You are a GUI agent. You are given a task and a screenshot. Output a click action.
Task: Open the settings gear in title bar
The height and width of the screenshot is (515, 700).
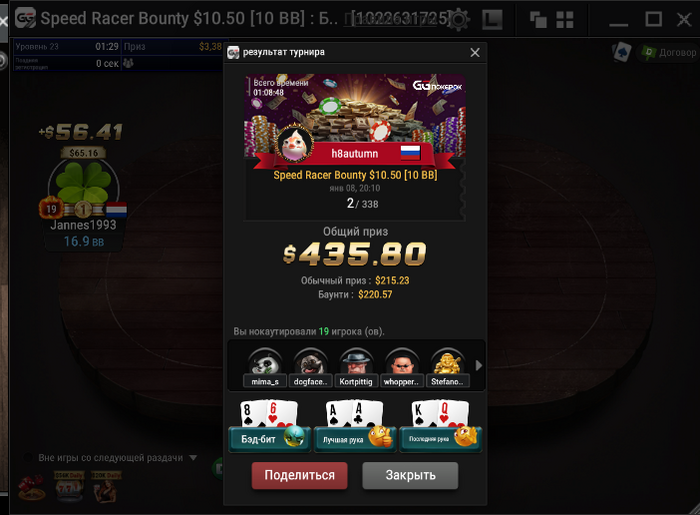[459, 19]
